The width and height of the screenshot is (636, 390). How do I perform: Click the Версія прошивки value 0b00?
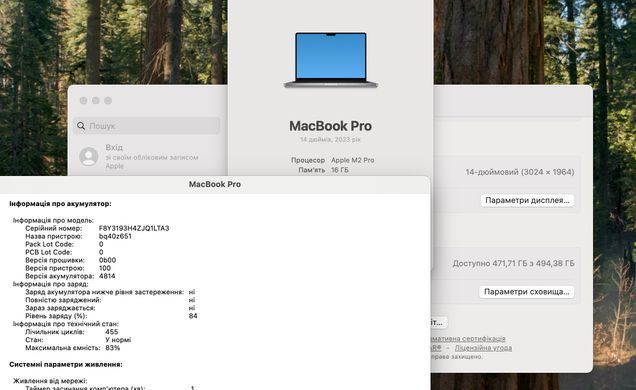pos(107,260)
